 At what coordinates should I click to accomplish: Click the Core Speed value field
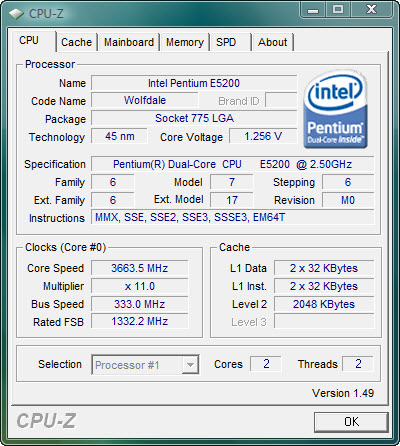point(140,268)
